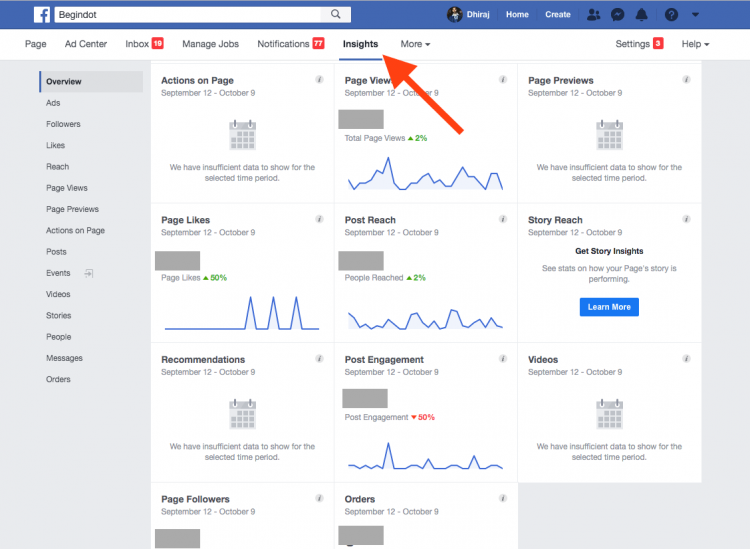This screenshot has width=750, height=549.
Task: Click info icon on Story Reach card
Action: point(686,219)
